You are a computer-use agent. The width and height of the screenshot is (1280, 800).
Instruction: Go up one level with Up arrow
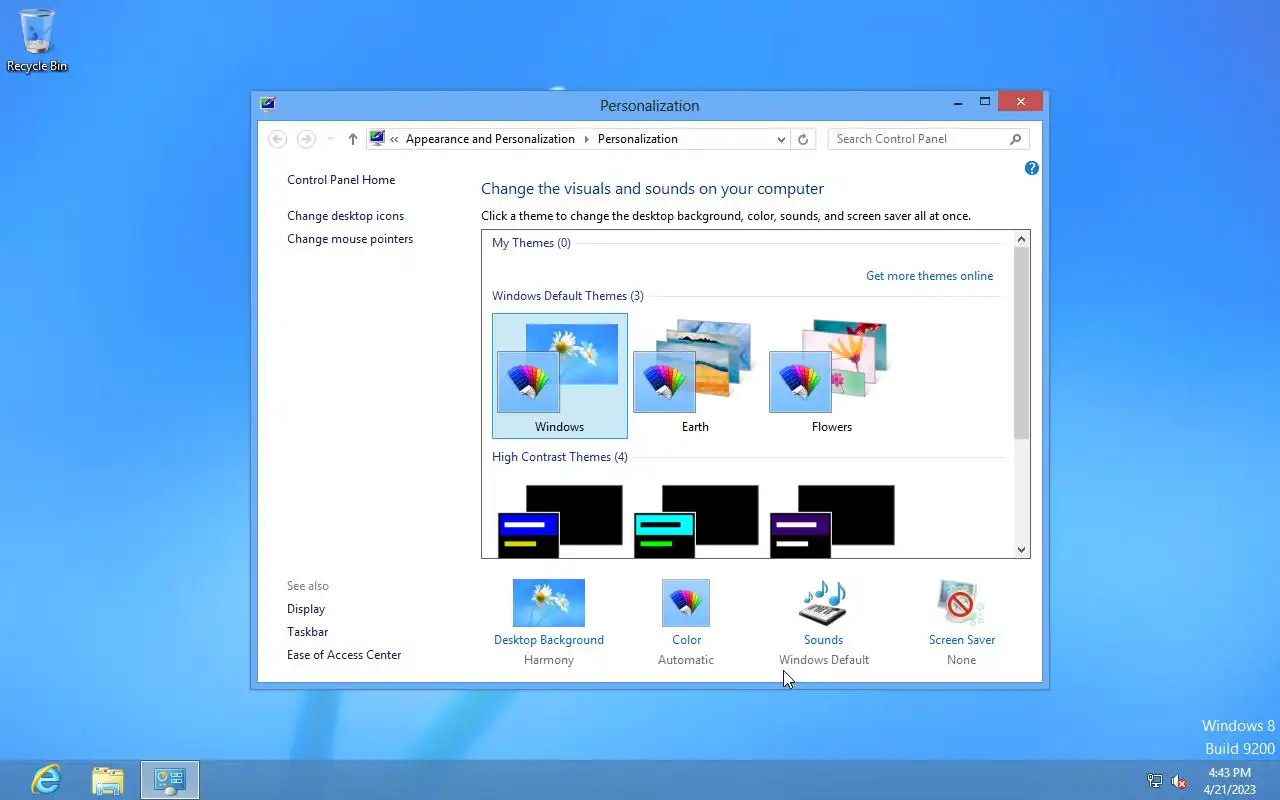pos(352,139)
